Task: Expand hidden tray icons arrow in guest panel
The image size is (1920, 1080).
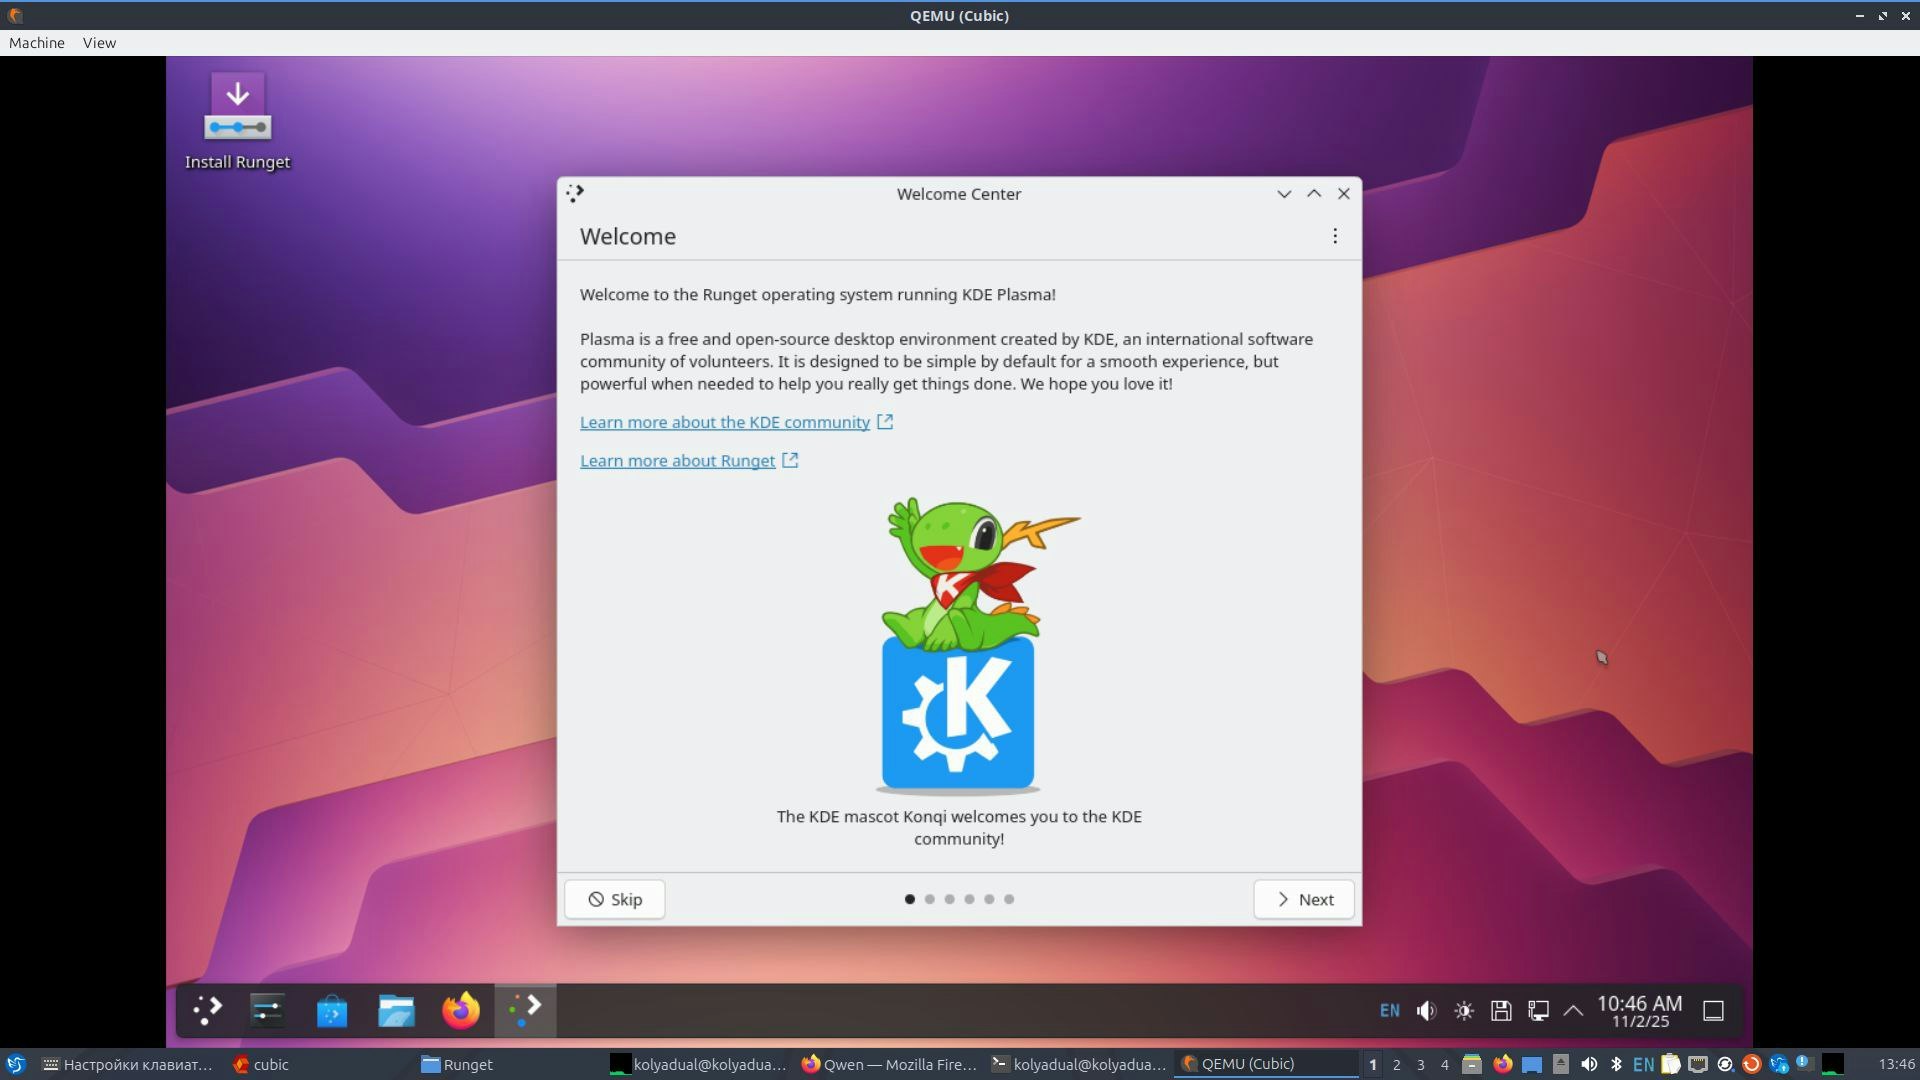Action: click(1573, 1011)
